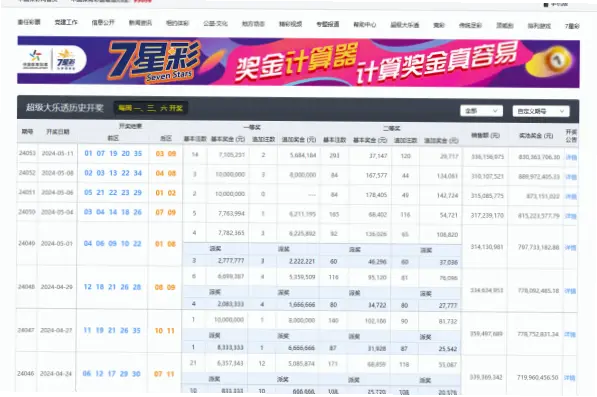Open 详情 link for draw 24047
The height and width of the screenshot is (397, 597).
pyautogui.click(x=570, y=335)
